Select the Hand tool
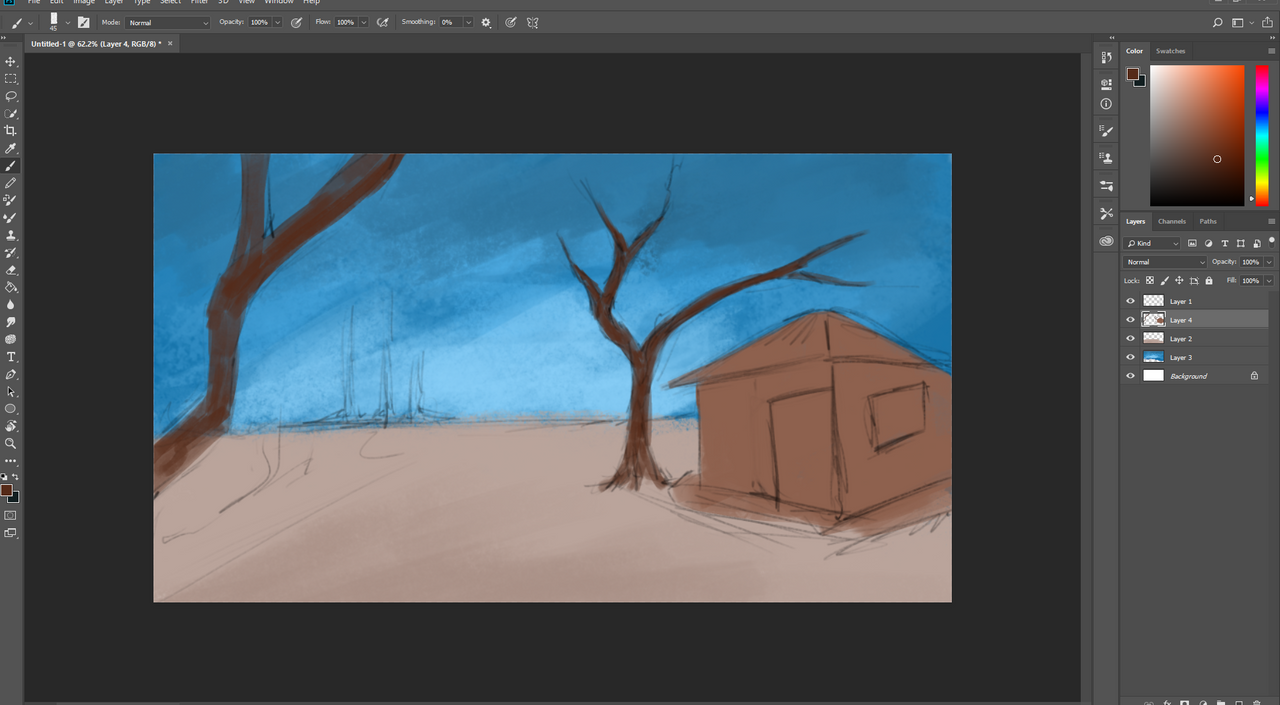The width and height of the screenshot is (1280, 705). coord(11,426)
